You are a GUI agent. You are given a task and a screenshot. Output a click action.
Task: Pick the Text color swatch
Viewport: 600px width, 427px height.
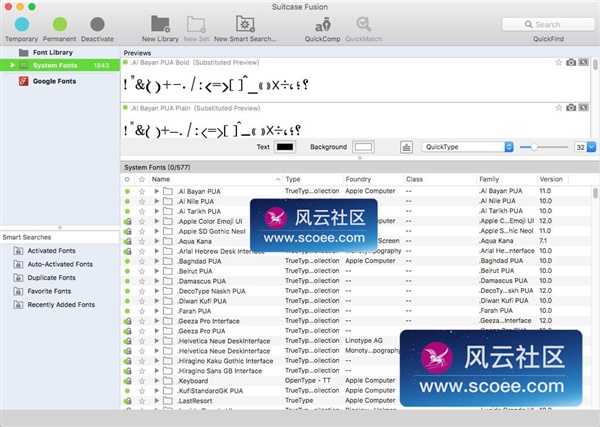tap(285, 147)
